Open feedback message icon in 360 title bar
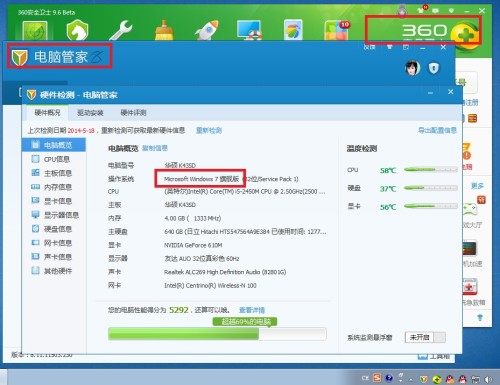The image size is (500, 385). click(x=435, y=11)
